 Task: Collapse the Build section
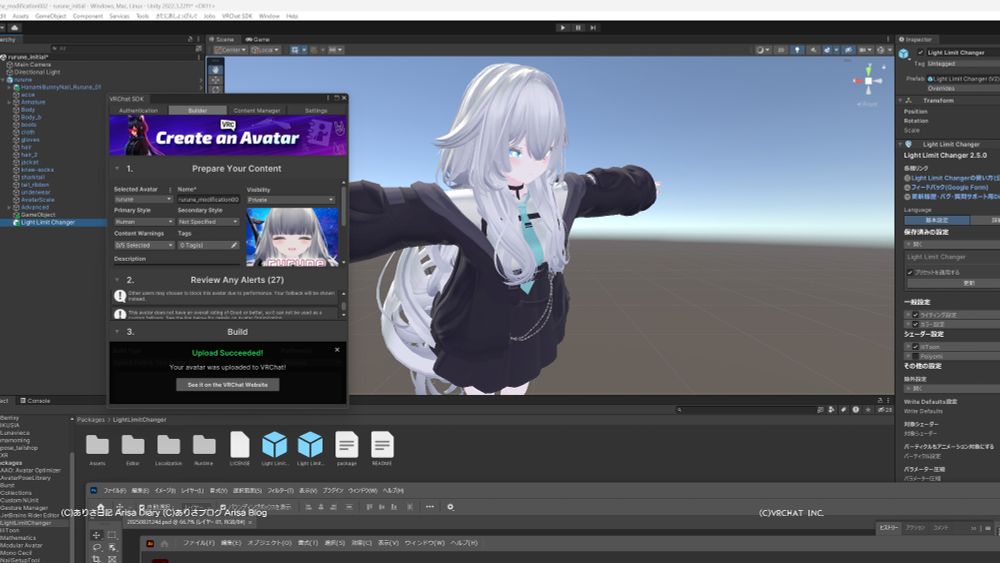click(117, 332)
